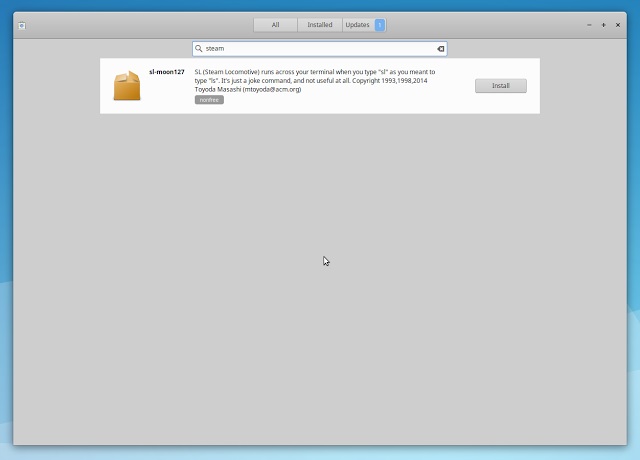This screenshot has width=640, height=460.
Task: Maximize the package manager window
Action: [x=603, y=25]
